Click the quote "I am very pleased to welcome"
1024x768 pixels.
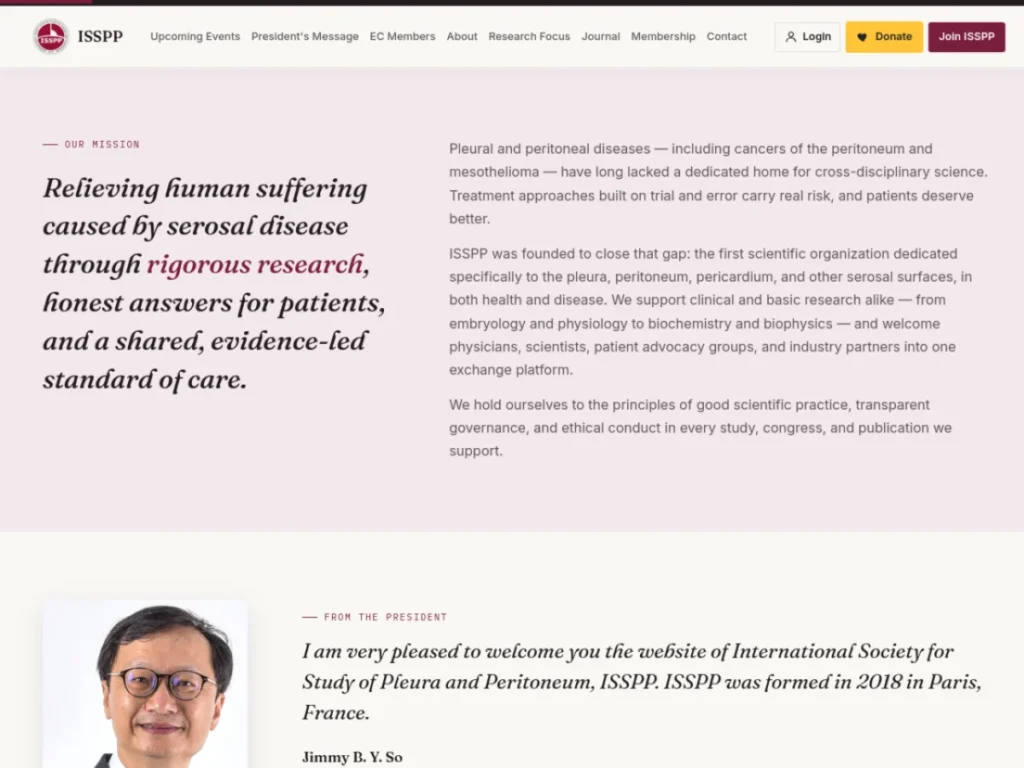(x=641, y=682)
